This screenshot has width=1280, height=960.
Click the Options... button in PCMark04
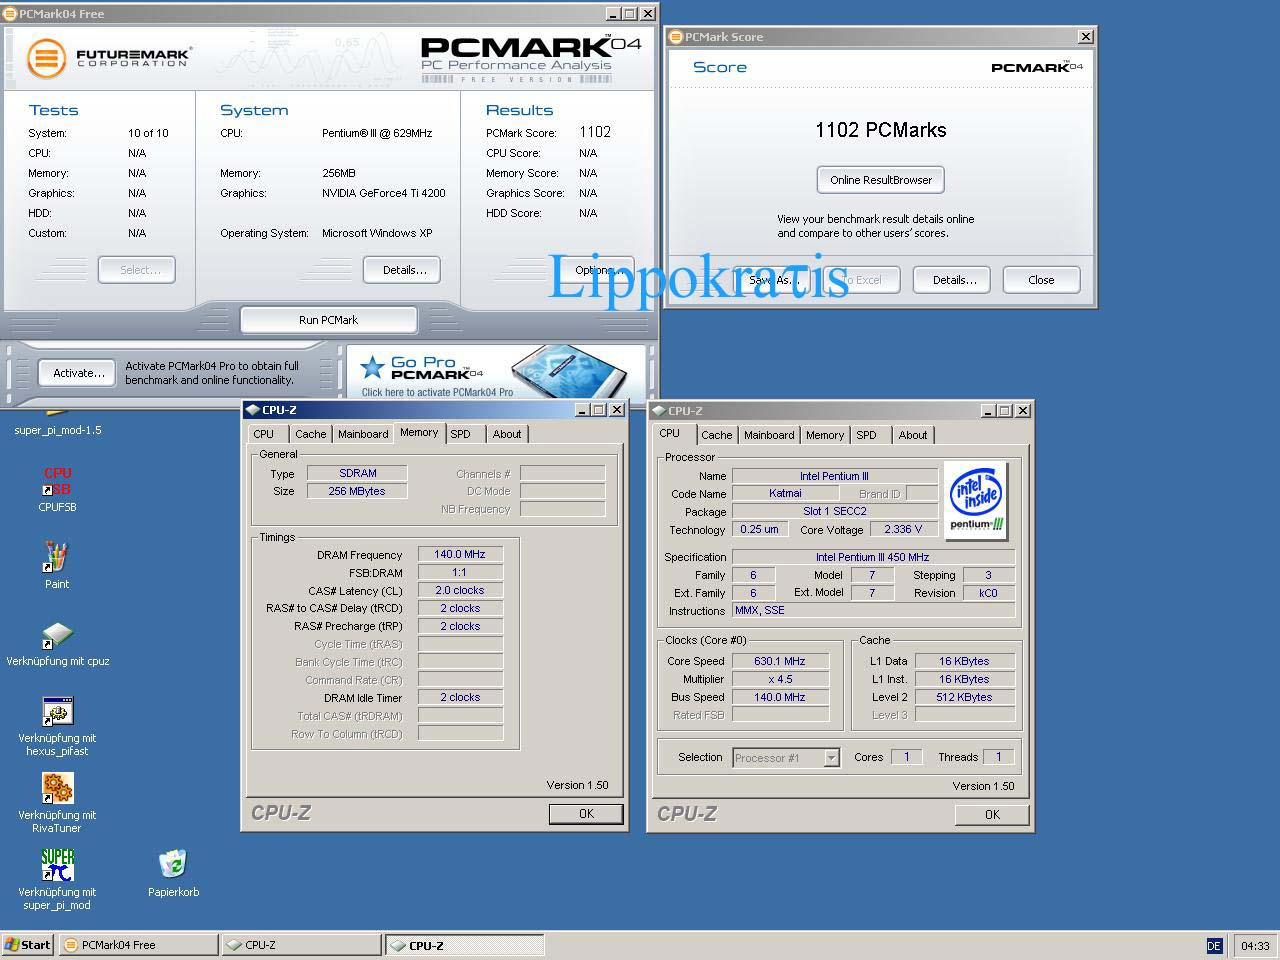(x=597, y=270)
